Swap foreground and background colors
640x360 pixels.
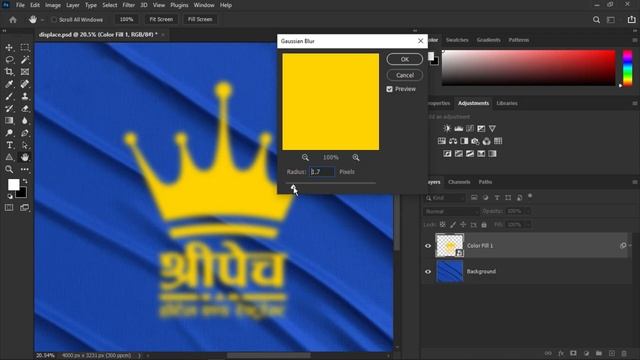point(25,181)
